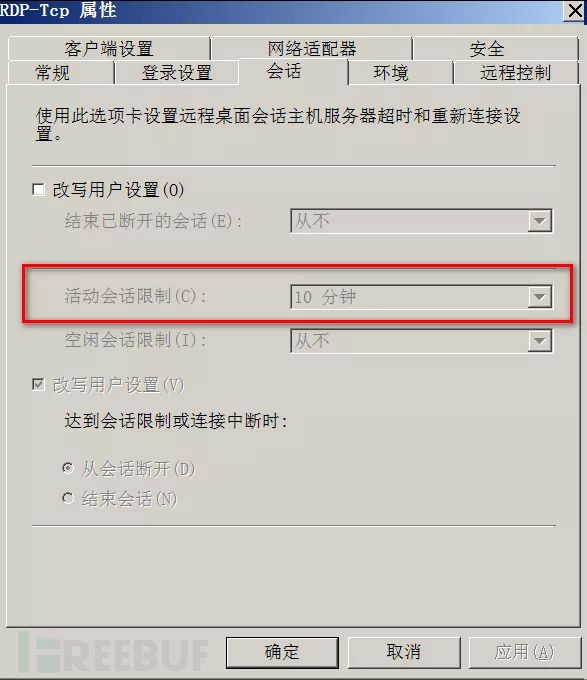Toggle the 改写用户设置(V) checkbox

point(39,384)
